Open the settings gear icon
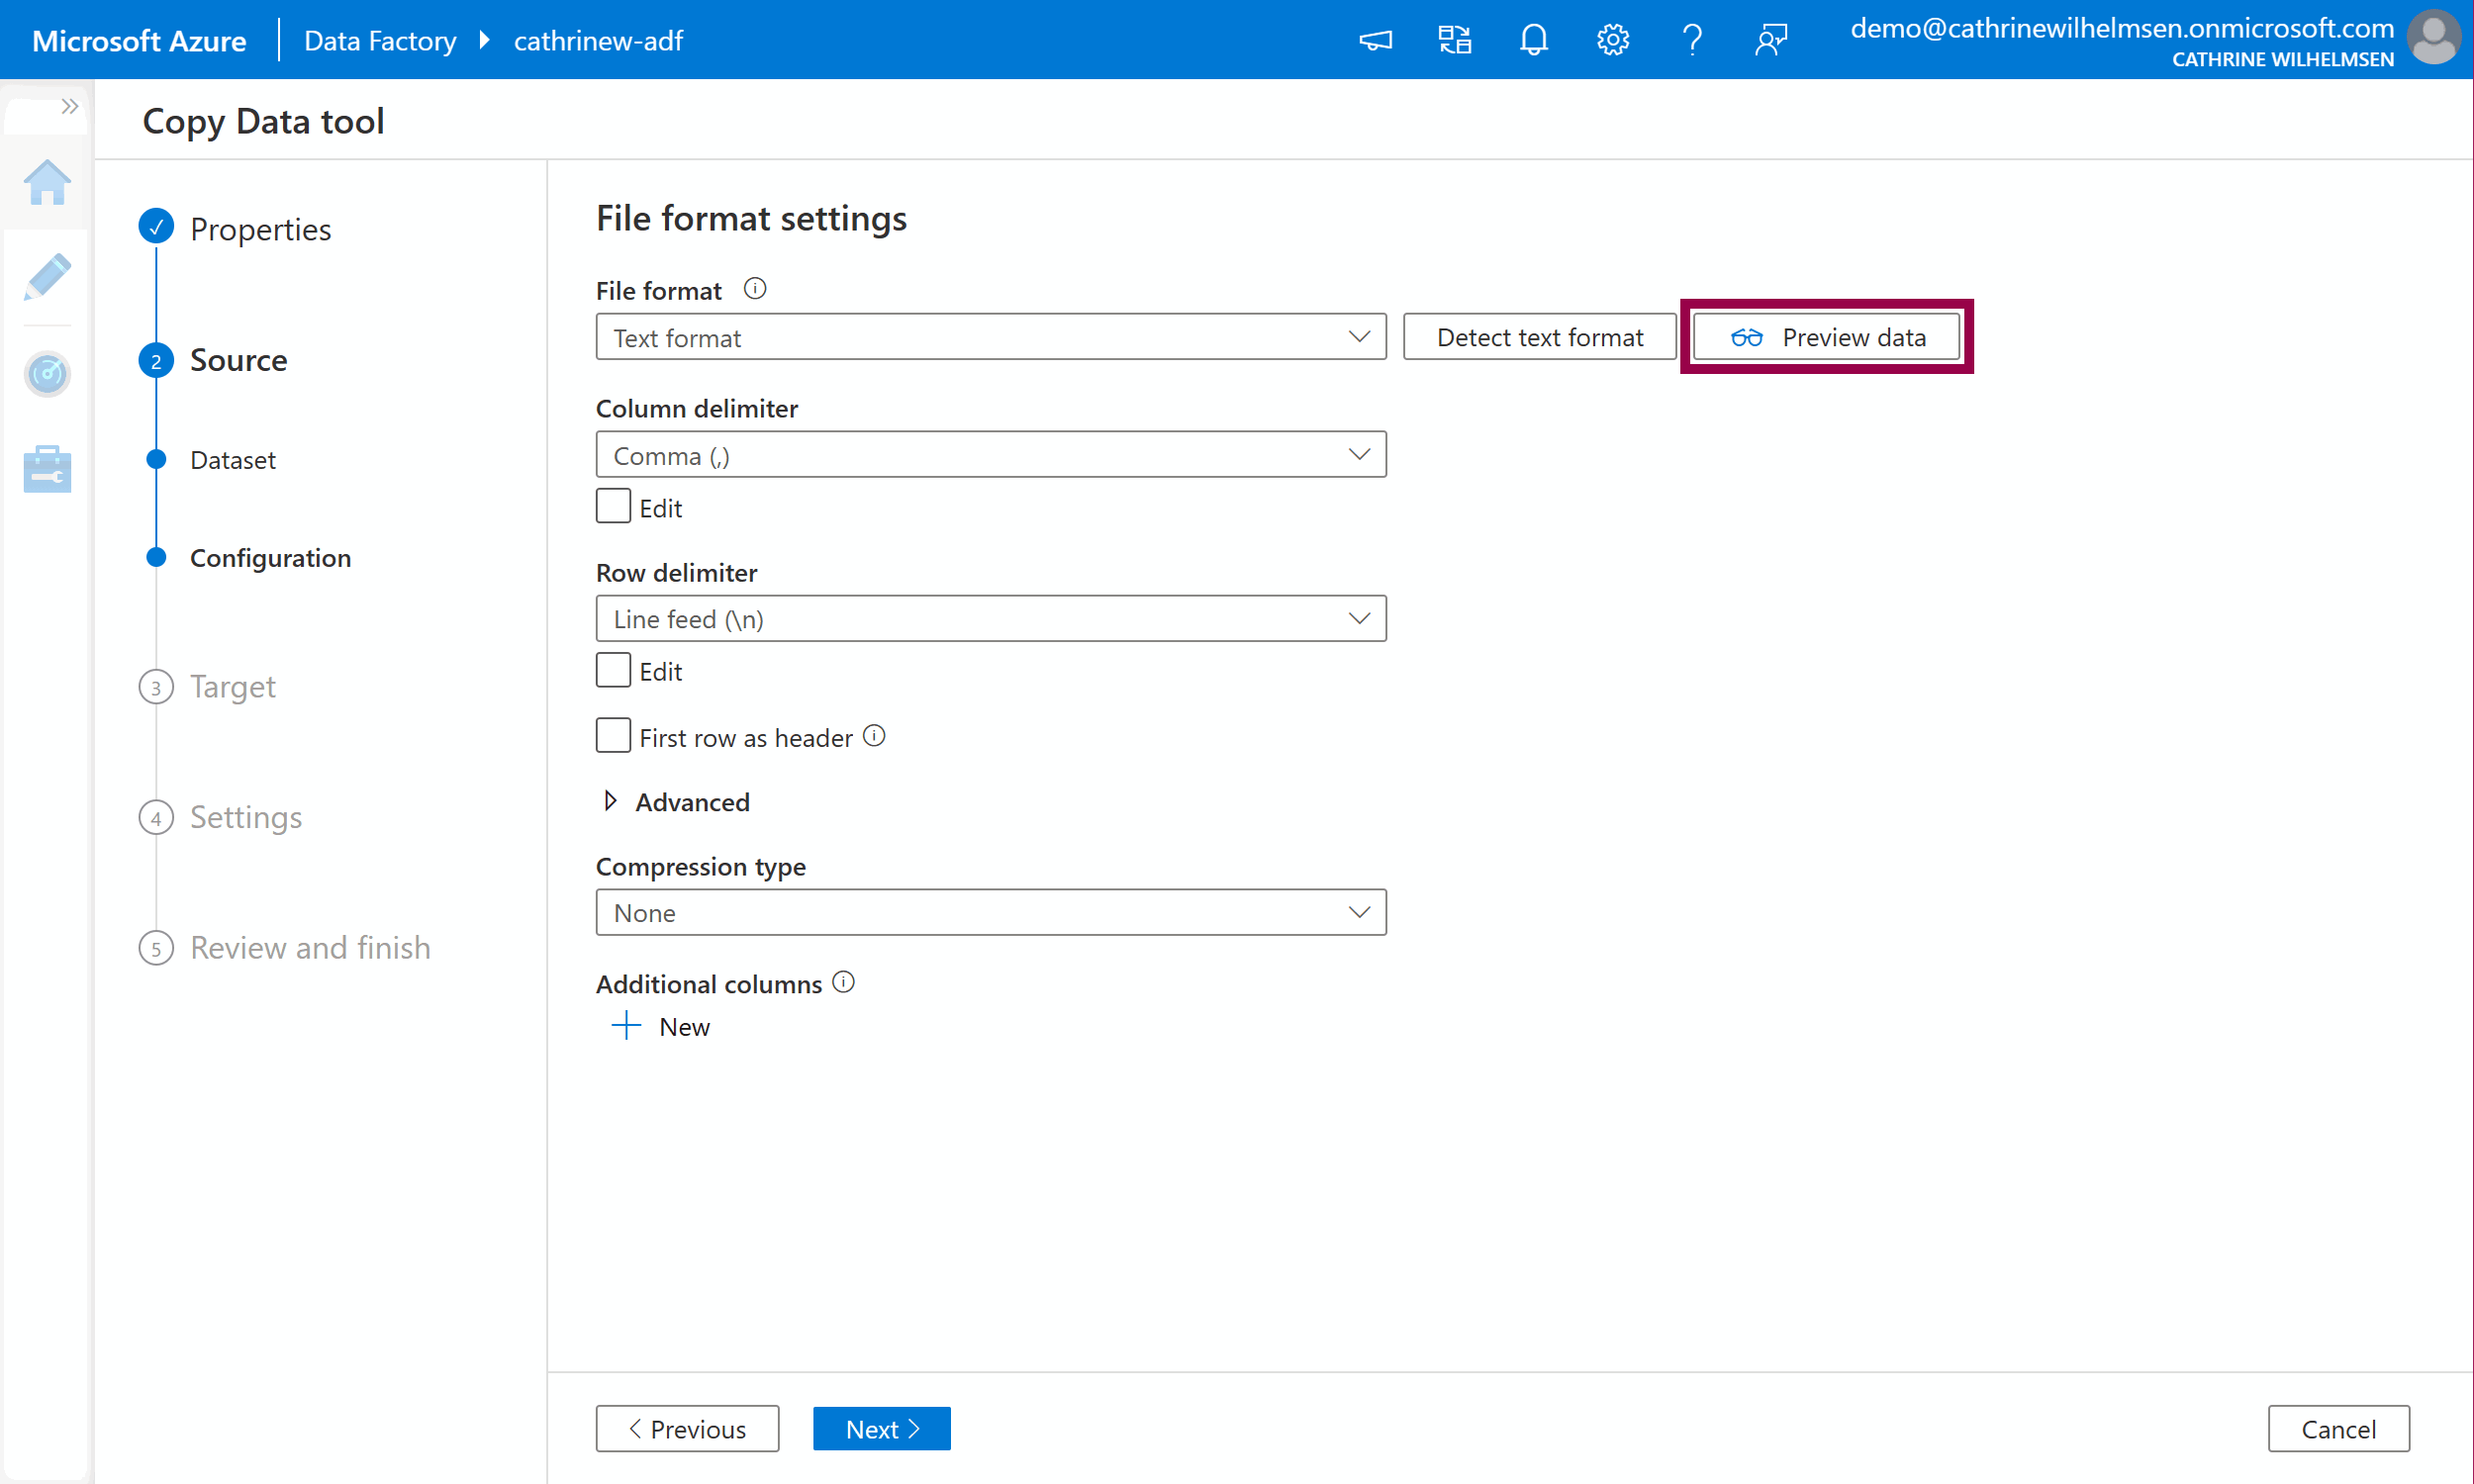The image size is (2474, 1484). (x=1612, y=40)
